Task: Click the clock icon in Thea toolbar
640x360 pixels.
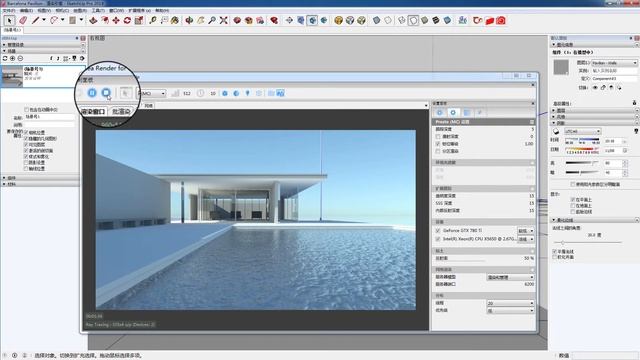Action: (x=200, y=93)
